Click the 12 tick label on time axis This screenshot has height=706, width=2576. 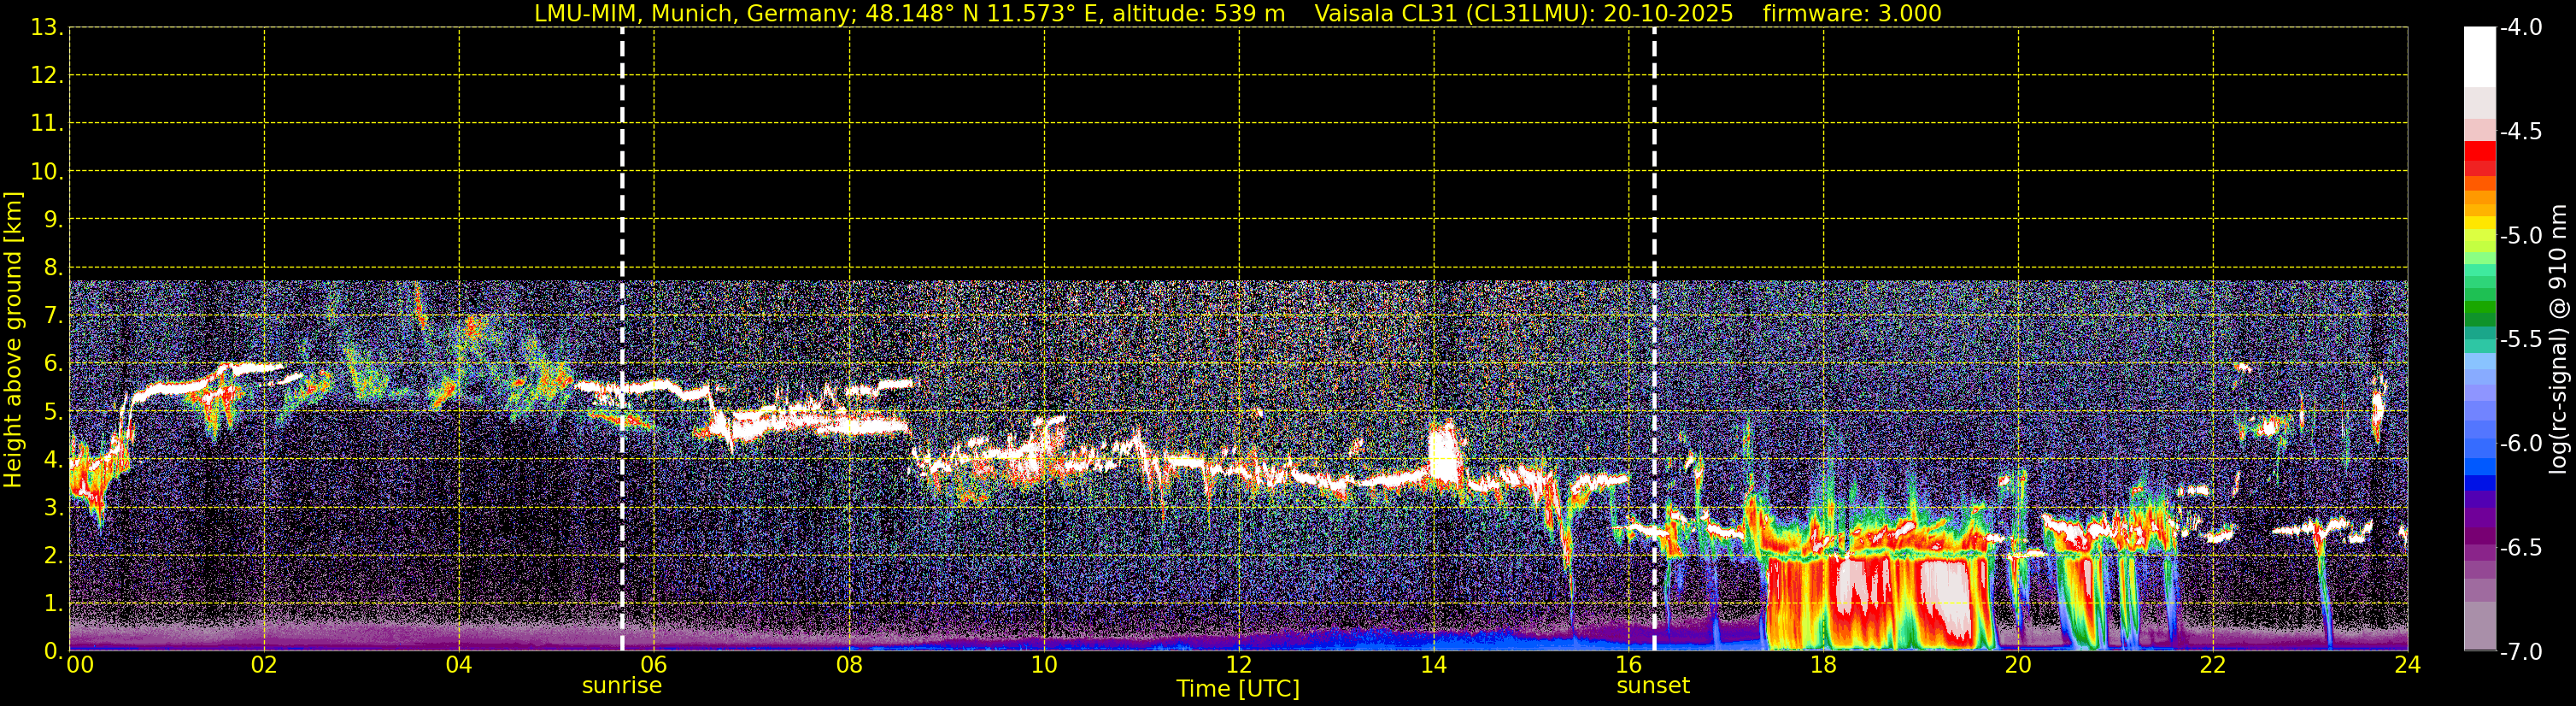[x=1238, y=665]
